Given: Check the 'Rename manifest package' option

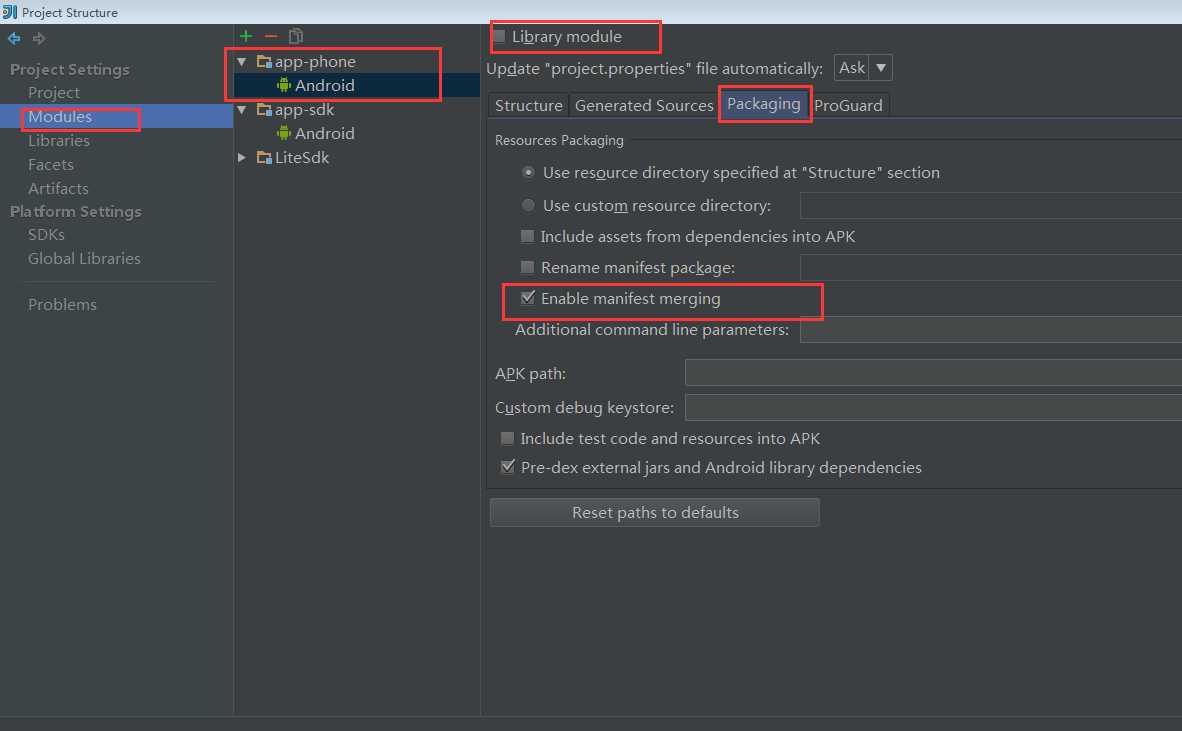Looking at the screenshot, I should 528,268.
